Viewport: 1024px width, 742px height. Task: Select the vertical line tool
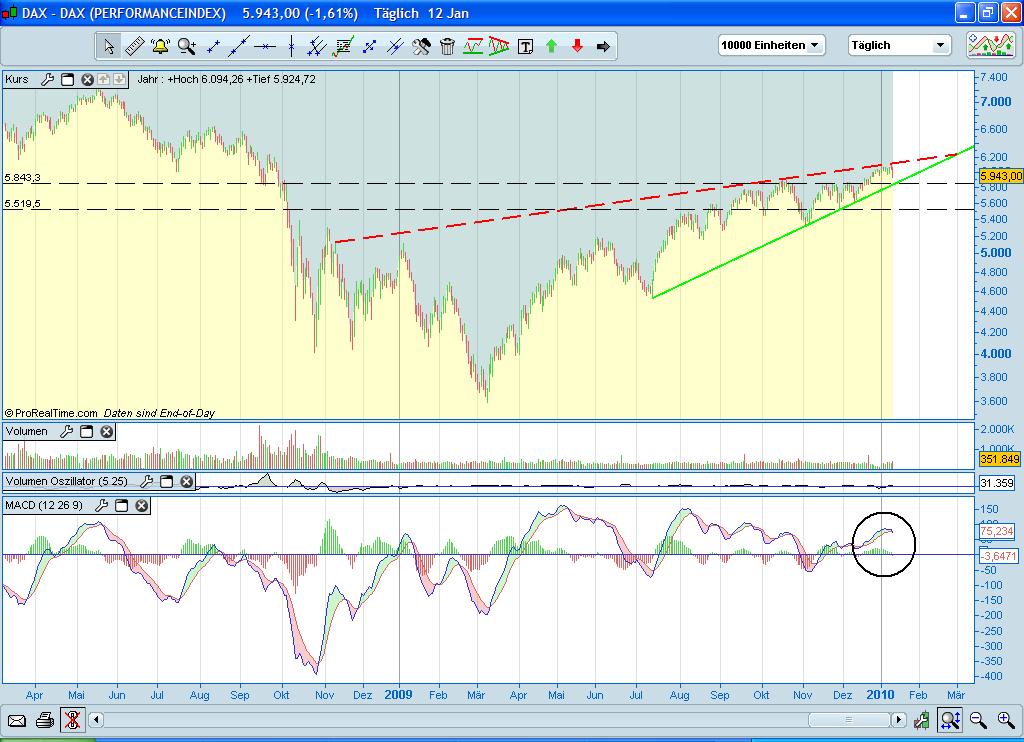pos(292,45)
